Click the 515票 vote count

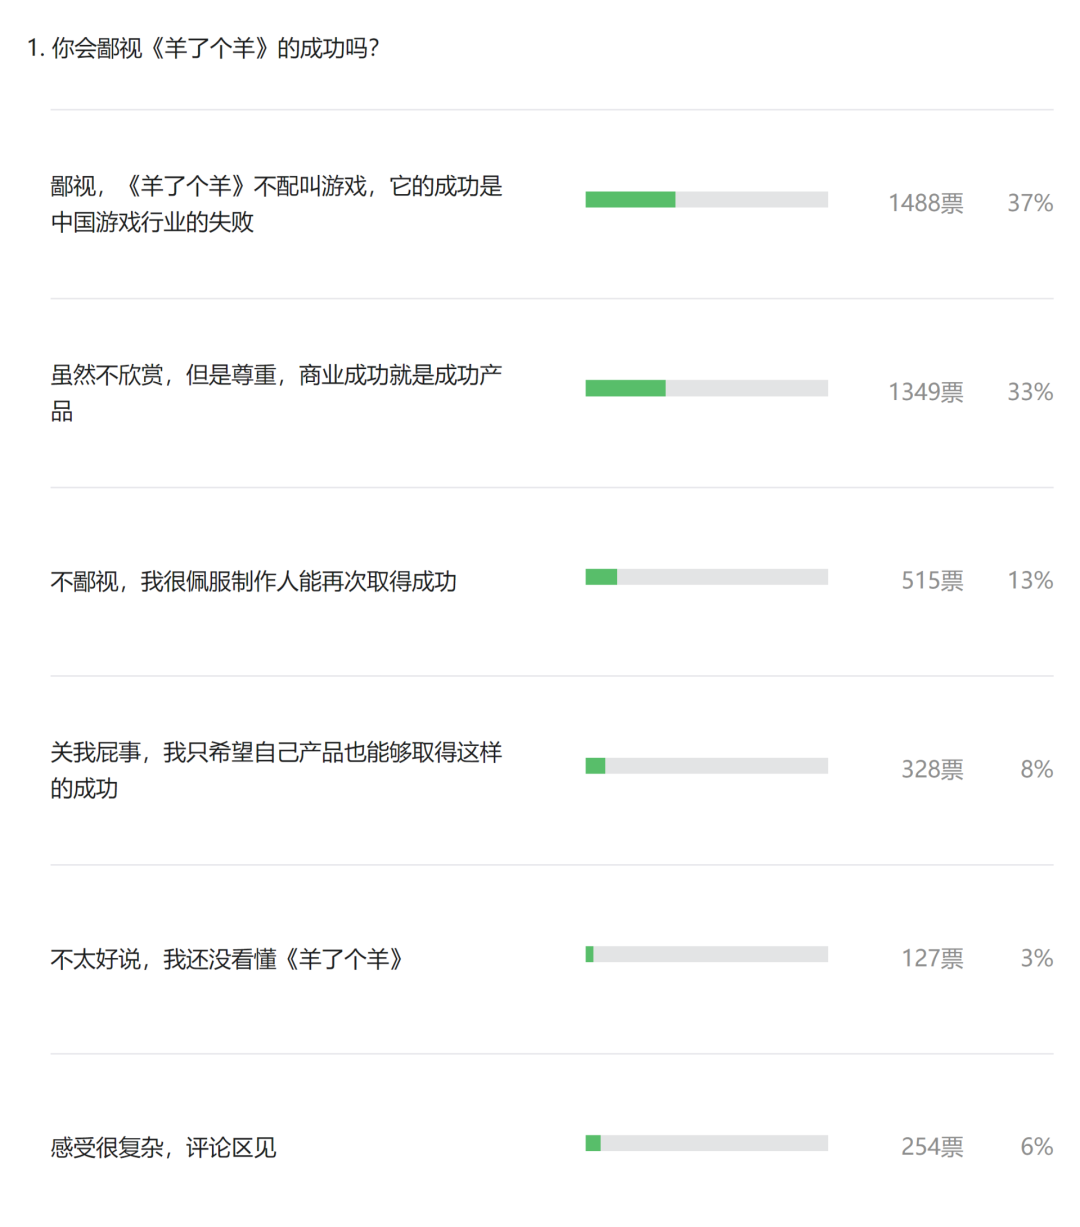(933, 580)
